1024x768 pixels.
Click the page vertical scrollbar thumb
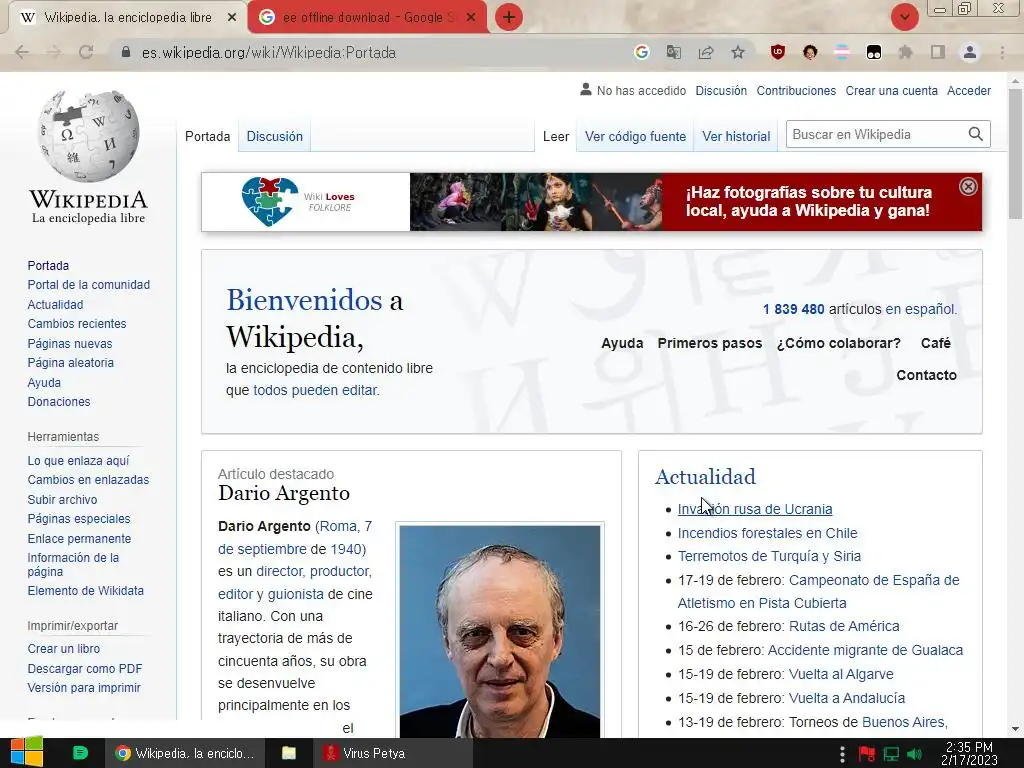tap(1015, 153)
